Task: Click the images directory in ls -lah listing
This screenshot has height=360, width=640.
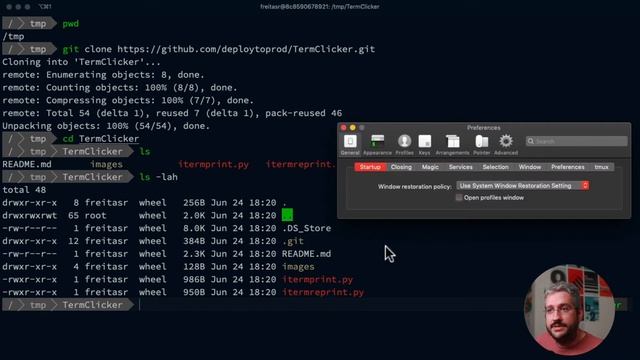Action: click(x=298, y=267)
